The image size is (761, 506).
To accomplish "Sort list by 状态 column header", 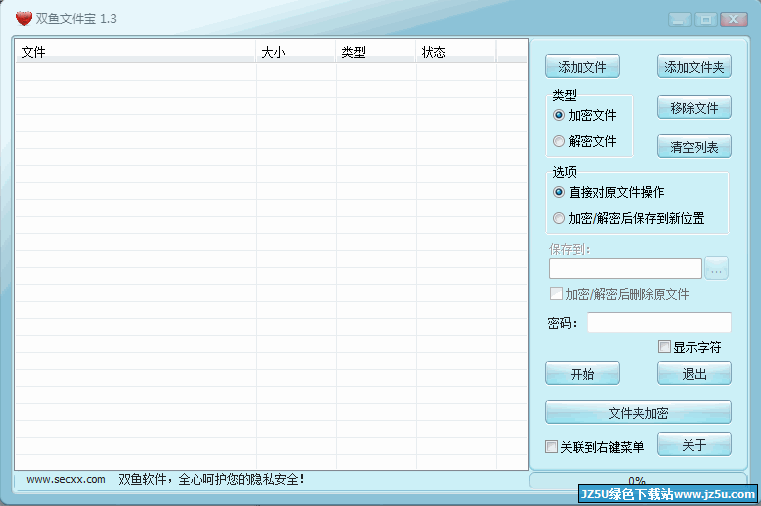I will click(x=456, y=51).
